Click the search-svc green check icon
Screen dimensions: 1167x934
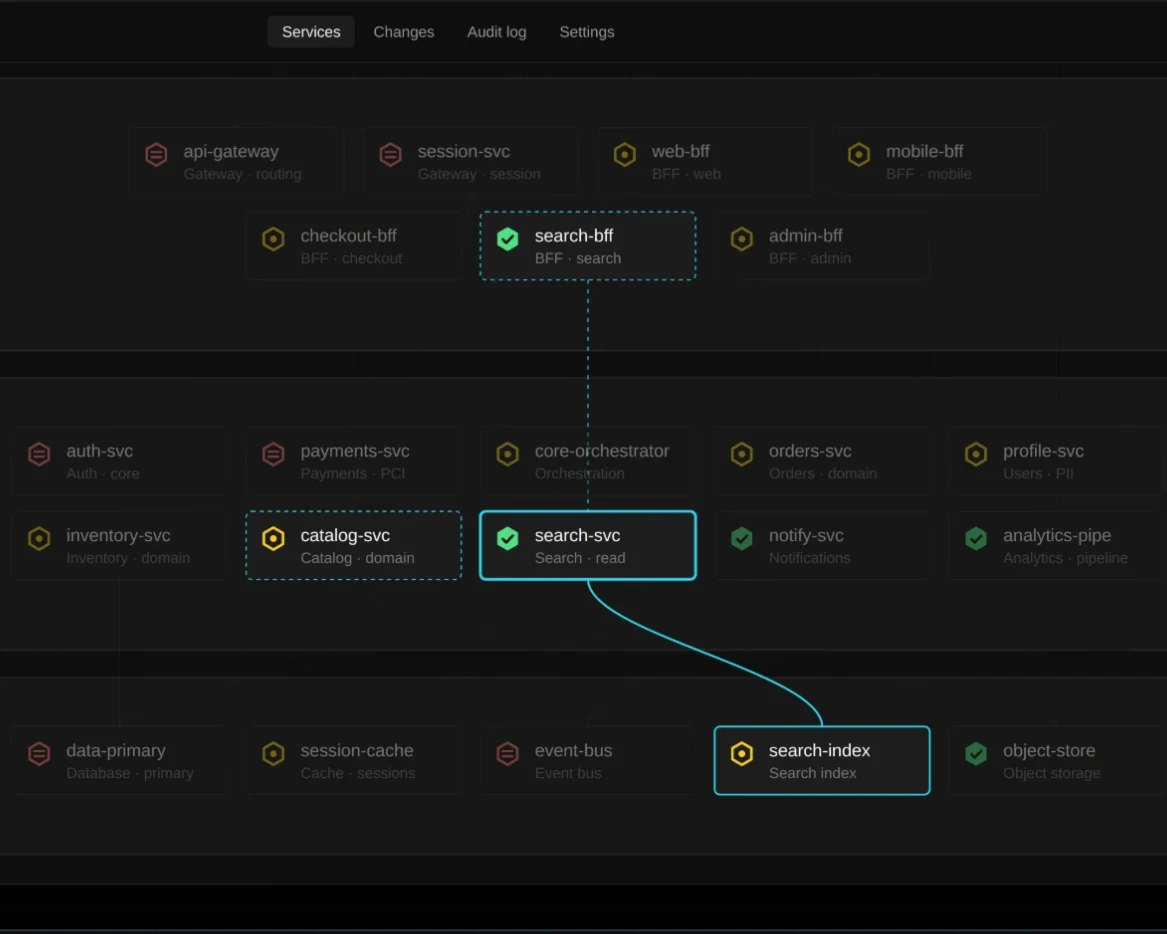click(508, 538)
